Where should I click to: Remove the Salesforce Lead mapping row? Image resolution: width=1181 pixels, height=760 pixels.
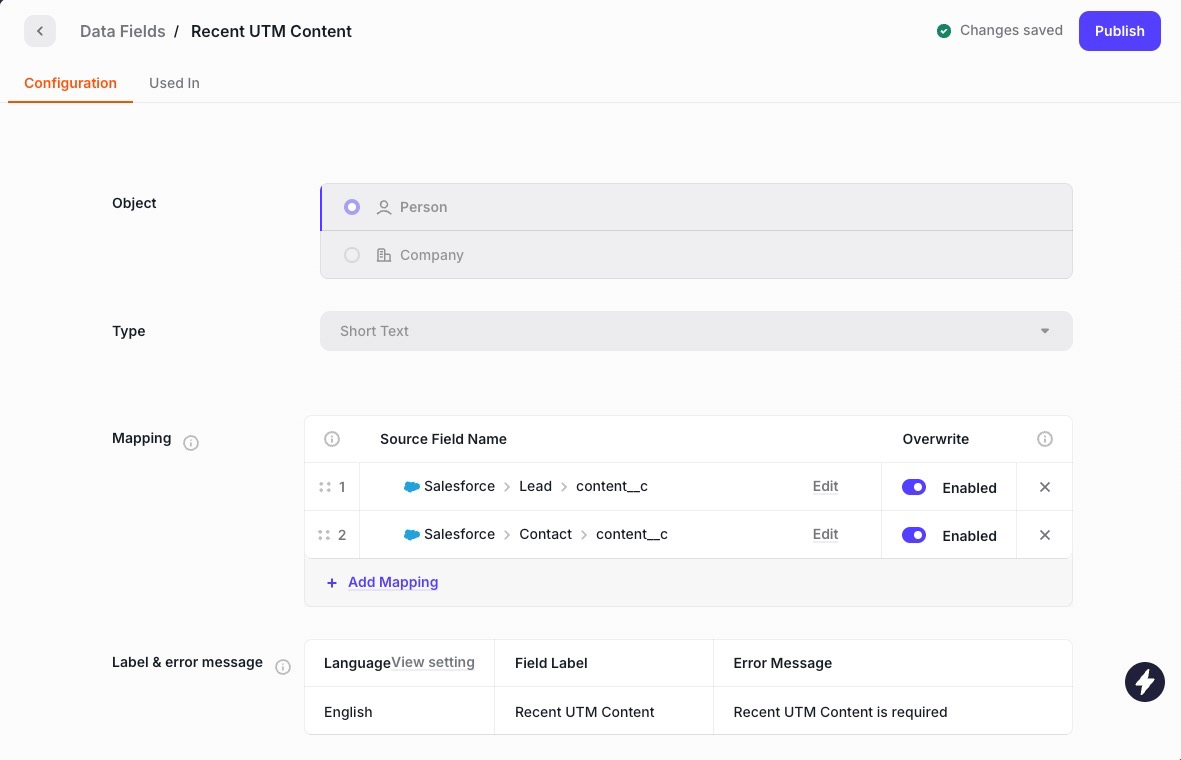pyautogui.click(x=1045, y=487)
